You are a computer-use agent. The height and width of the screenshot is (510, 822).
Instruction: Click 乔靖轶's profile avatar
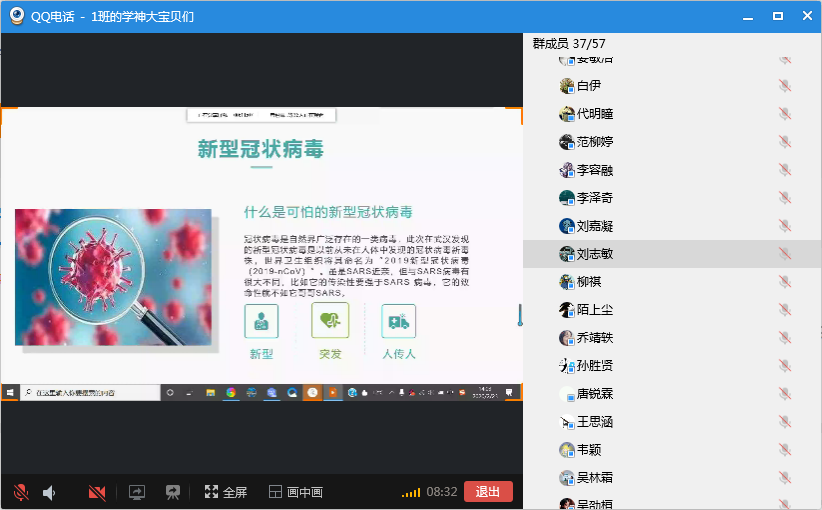[567, 338]
